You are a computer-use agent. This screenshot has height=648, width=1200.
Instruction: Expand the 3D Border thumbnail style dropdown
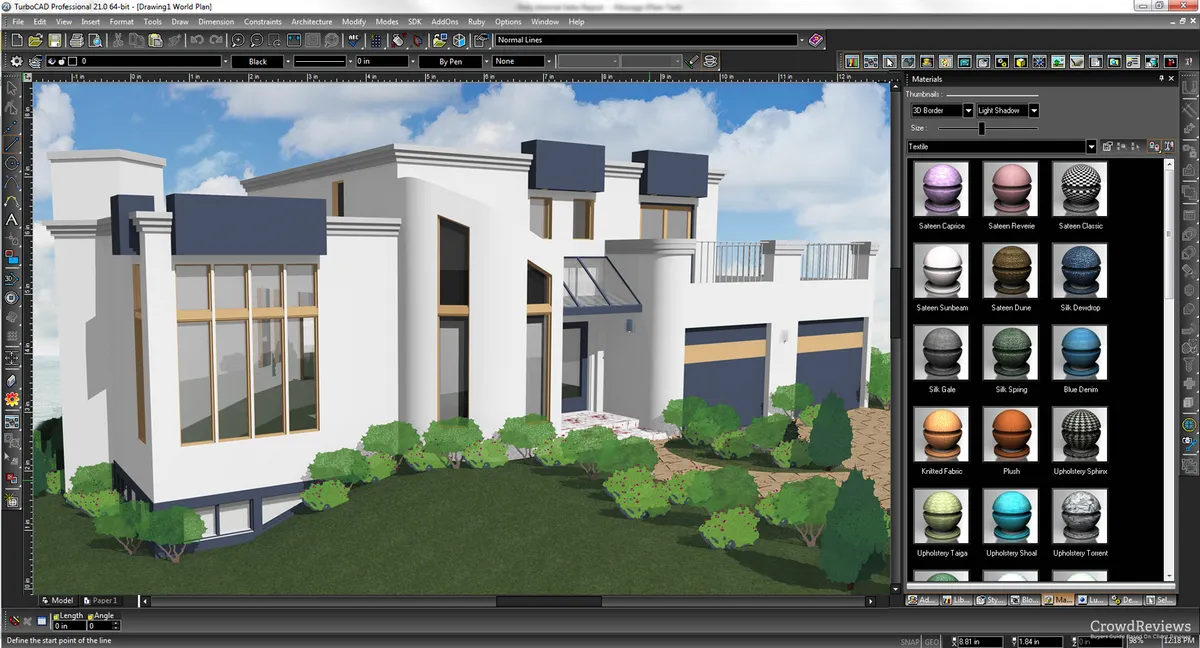coord(968,111)
